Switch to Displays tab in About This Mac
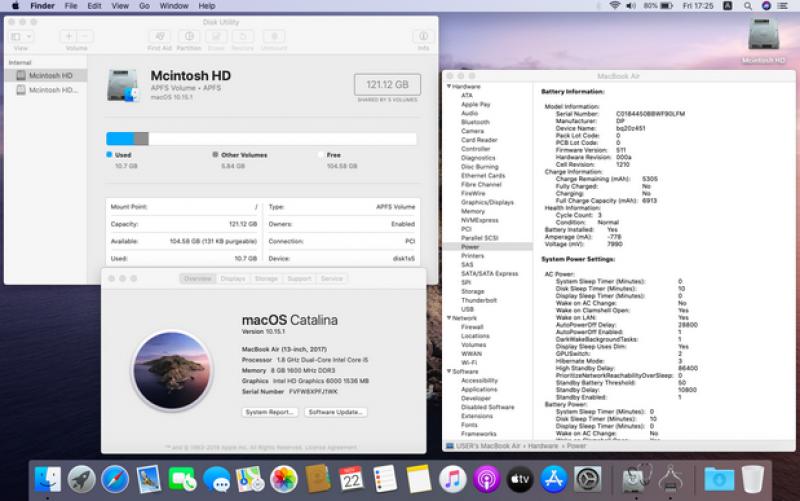This screenshot has height=501, width=800. [x=233, y=279]
